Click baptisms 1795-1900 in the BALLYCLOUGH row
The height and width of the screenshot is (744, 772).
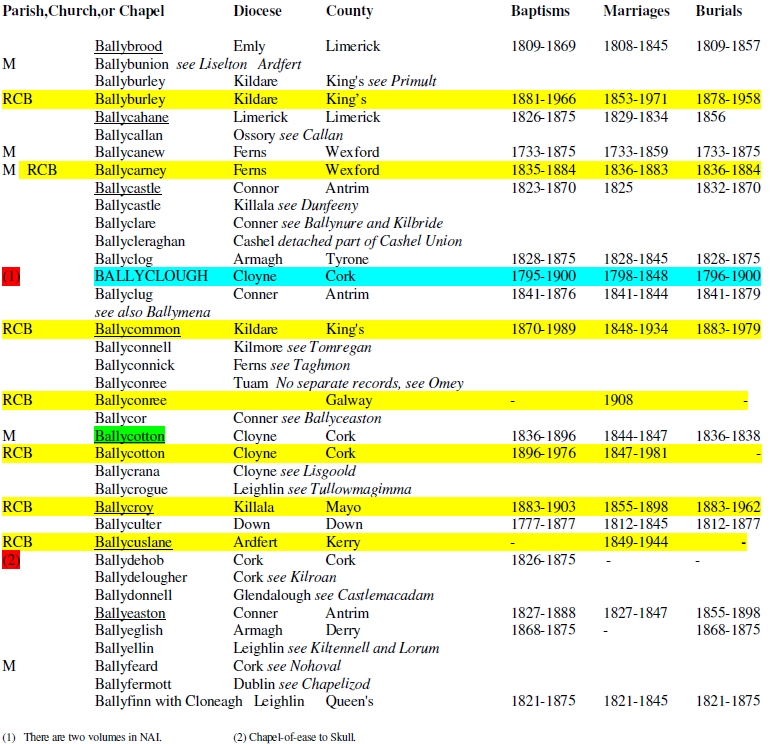543,276
